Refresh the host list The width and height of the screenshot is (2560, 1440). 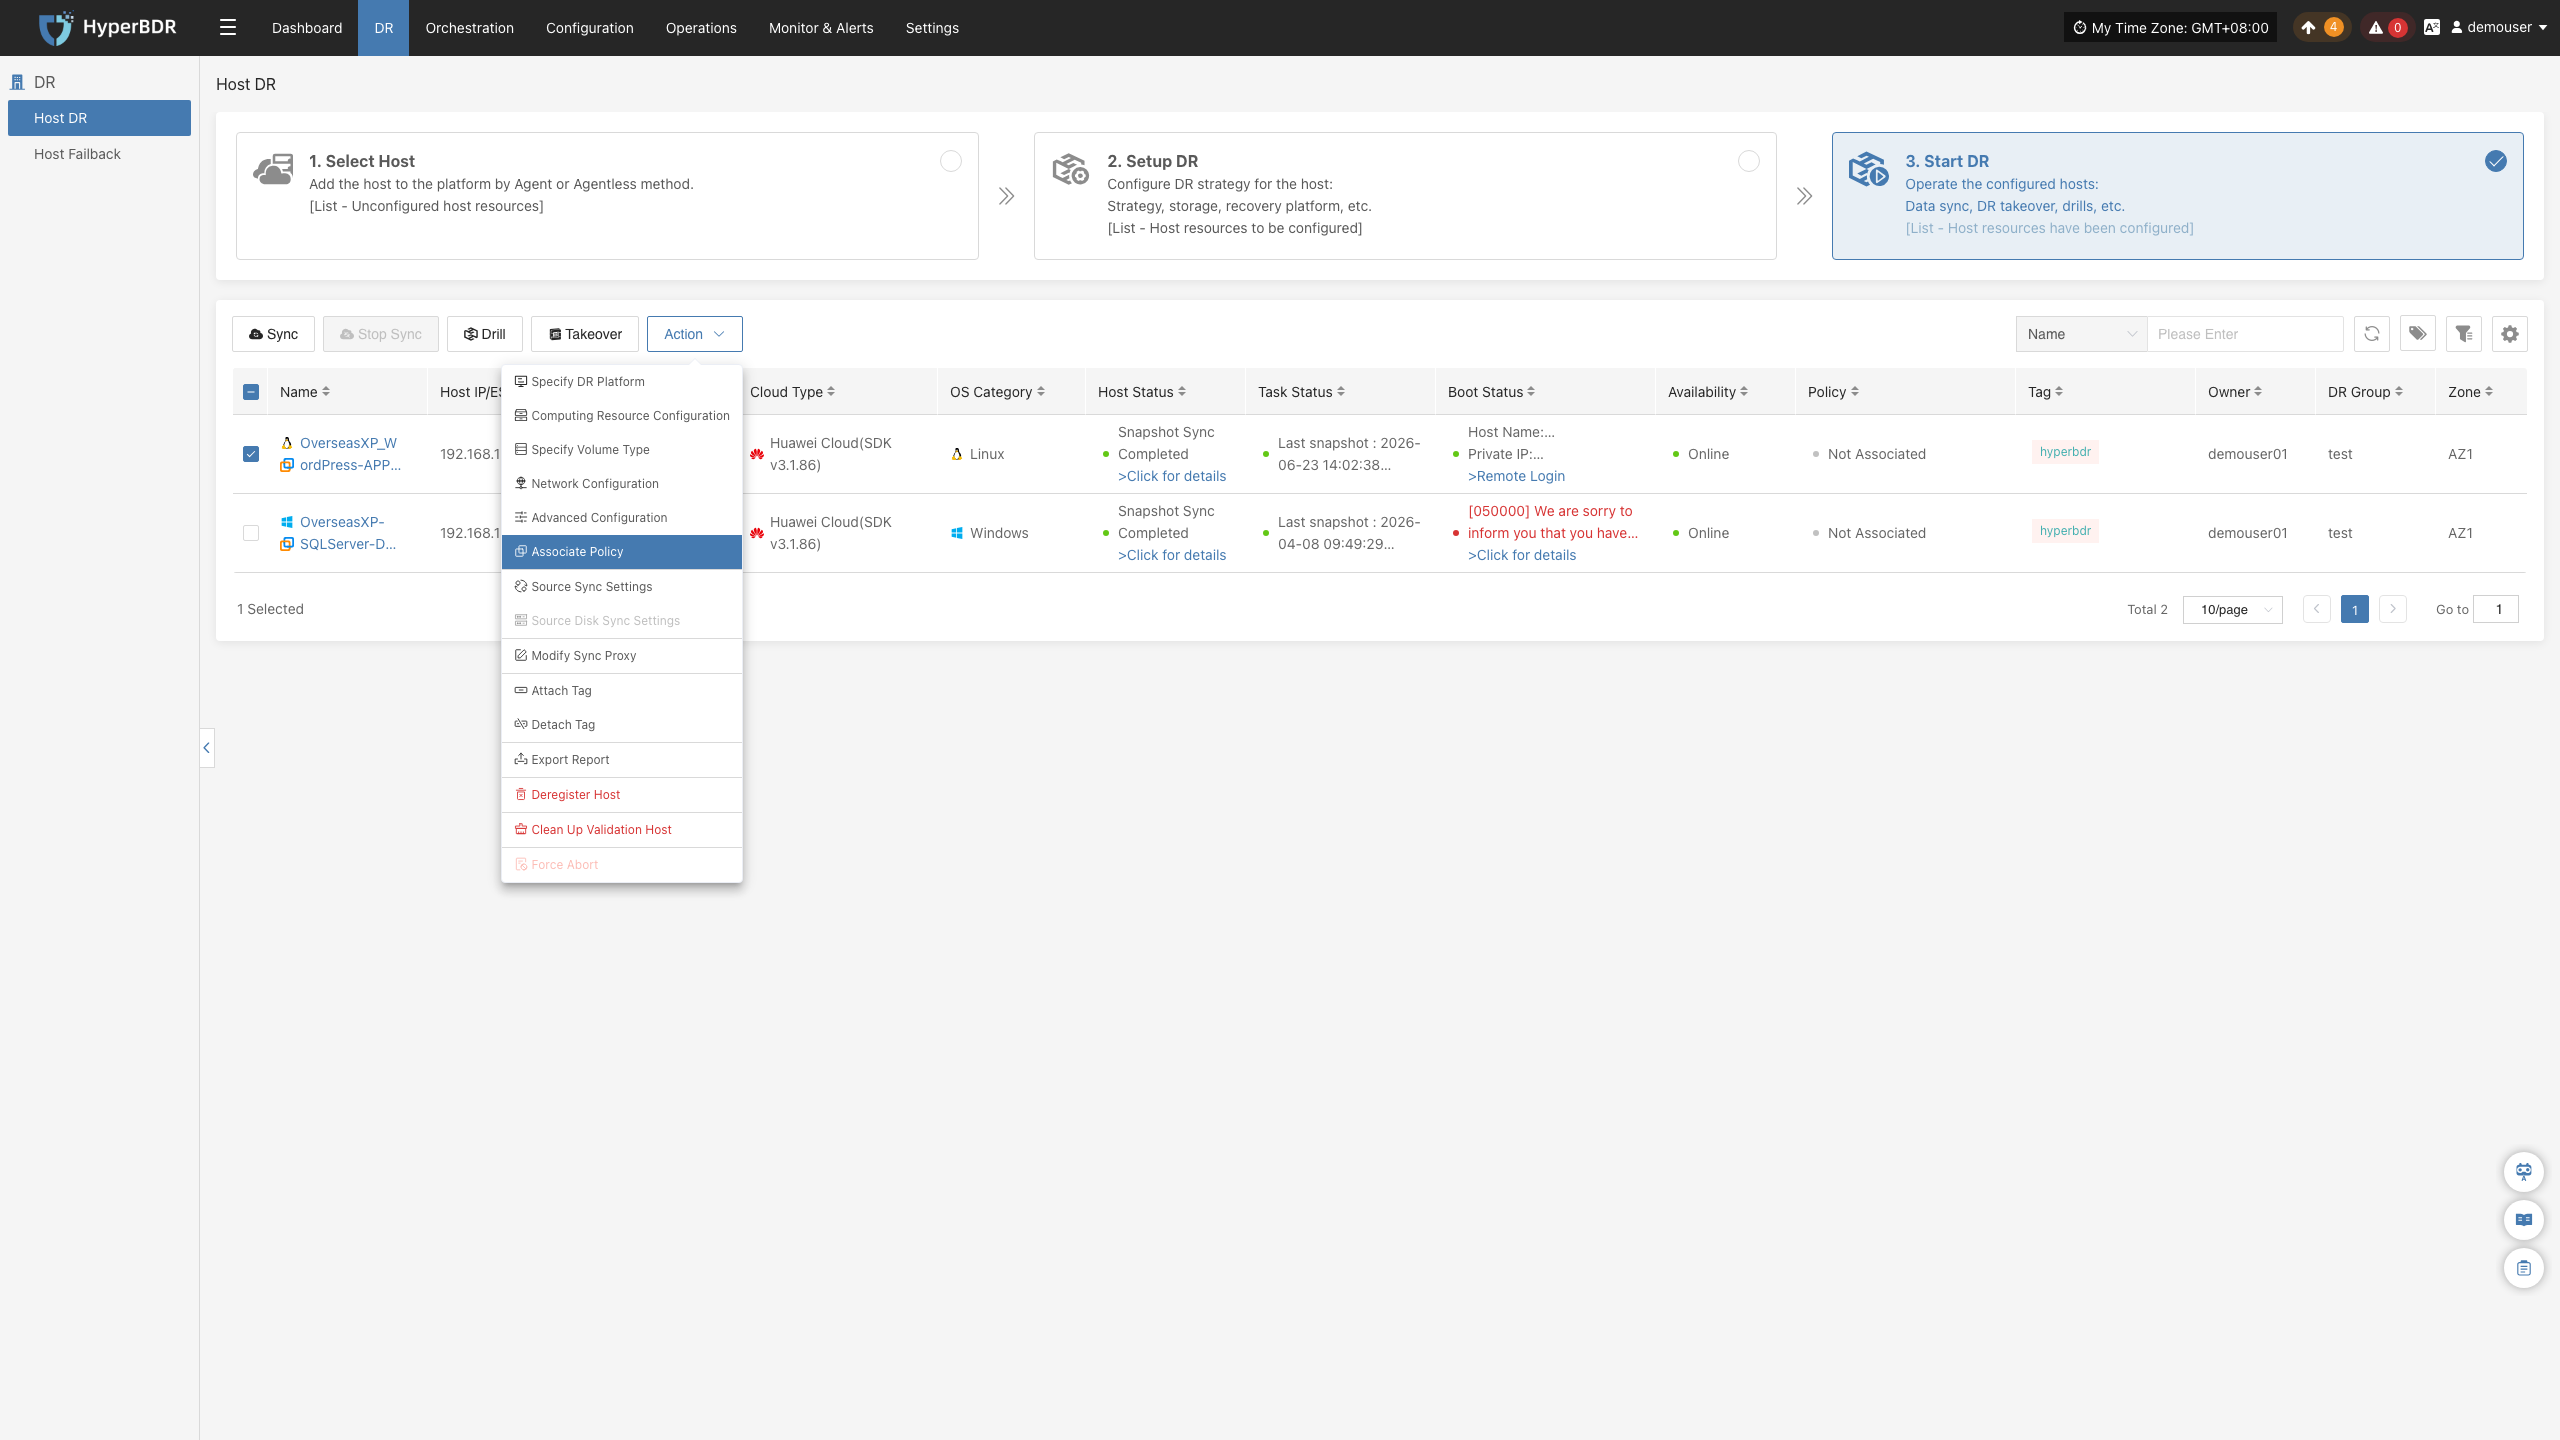point(2372,334)
